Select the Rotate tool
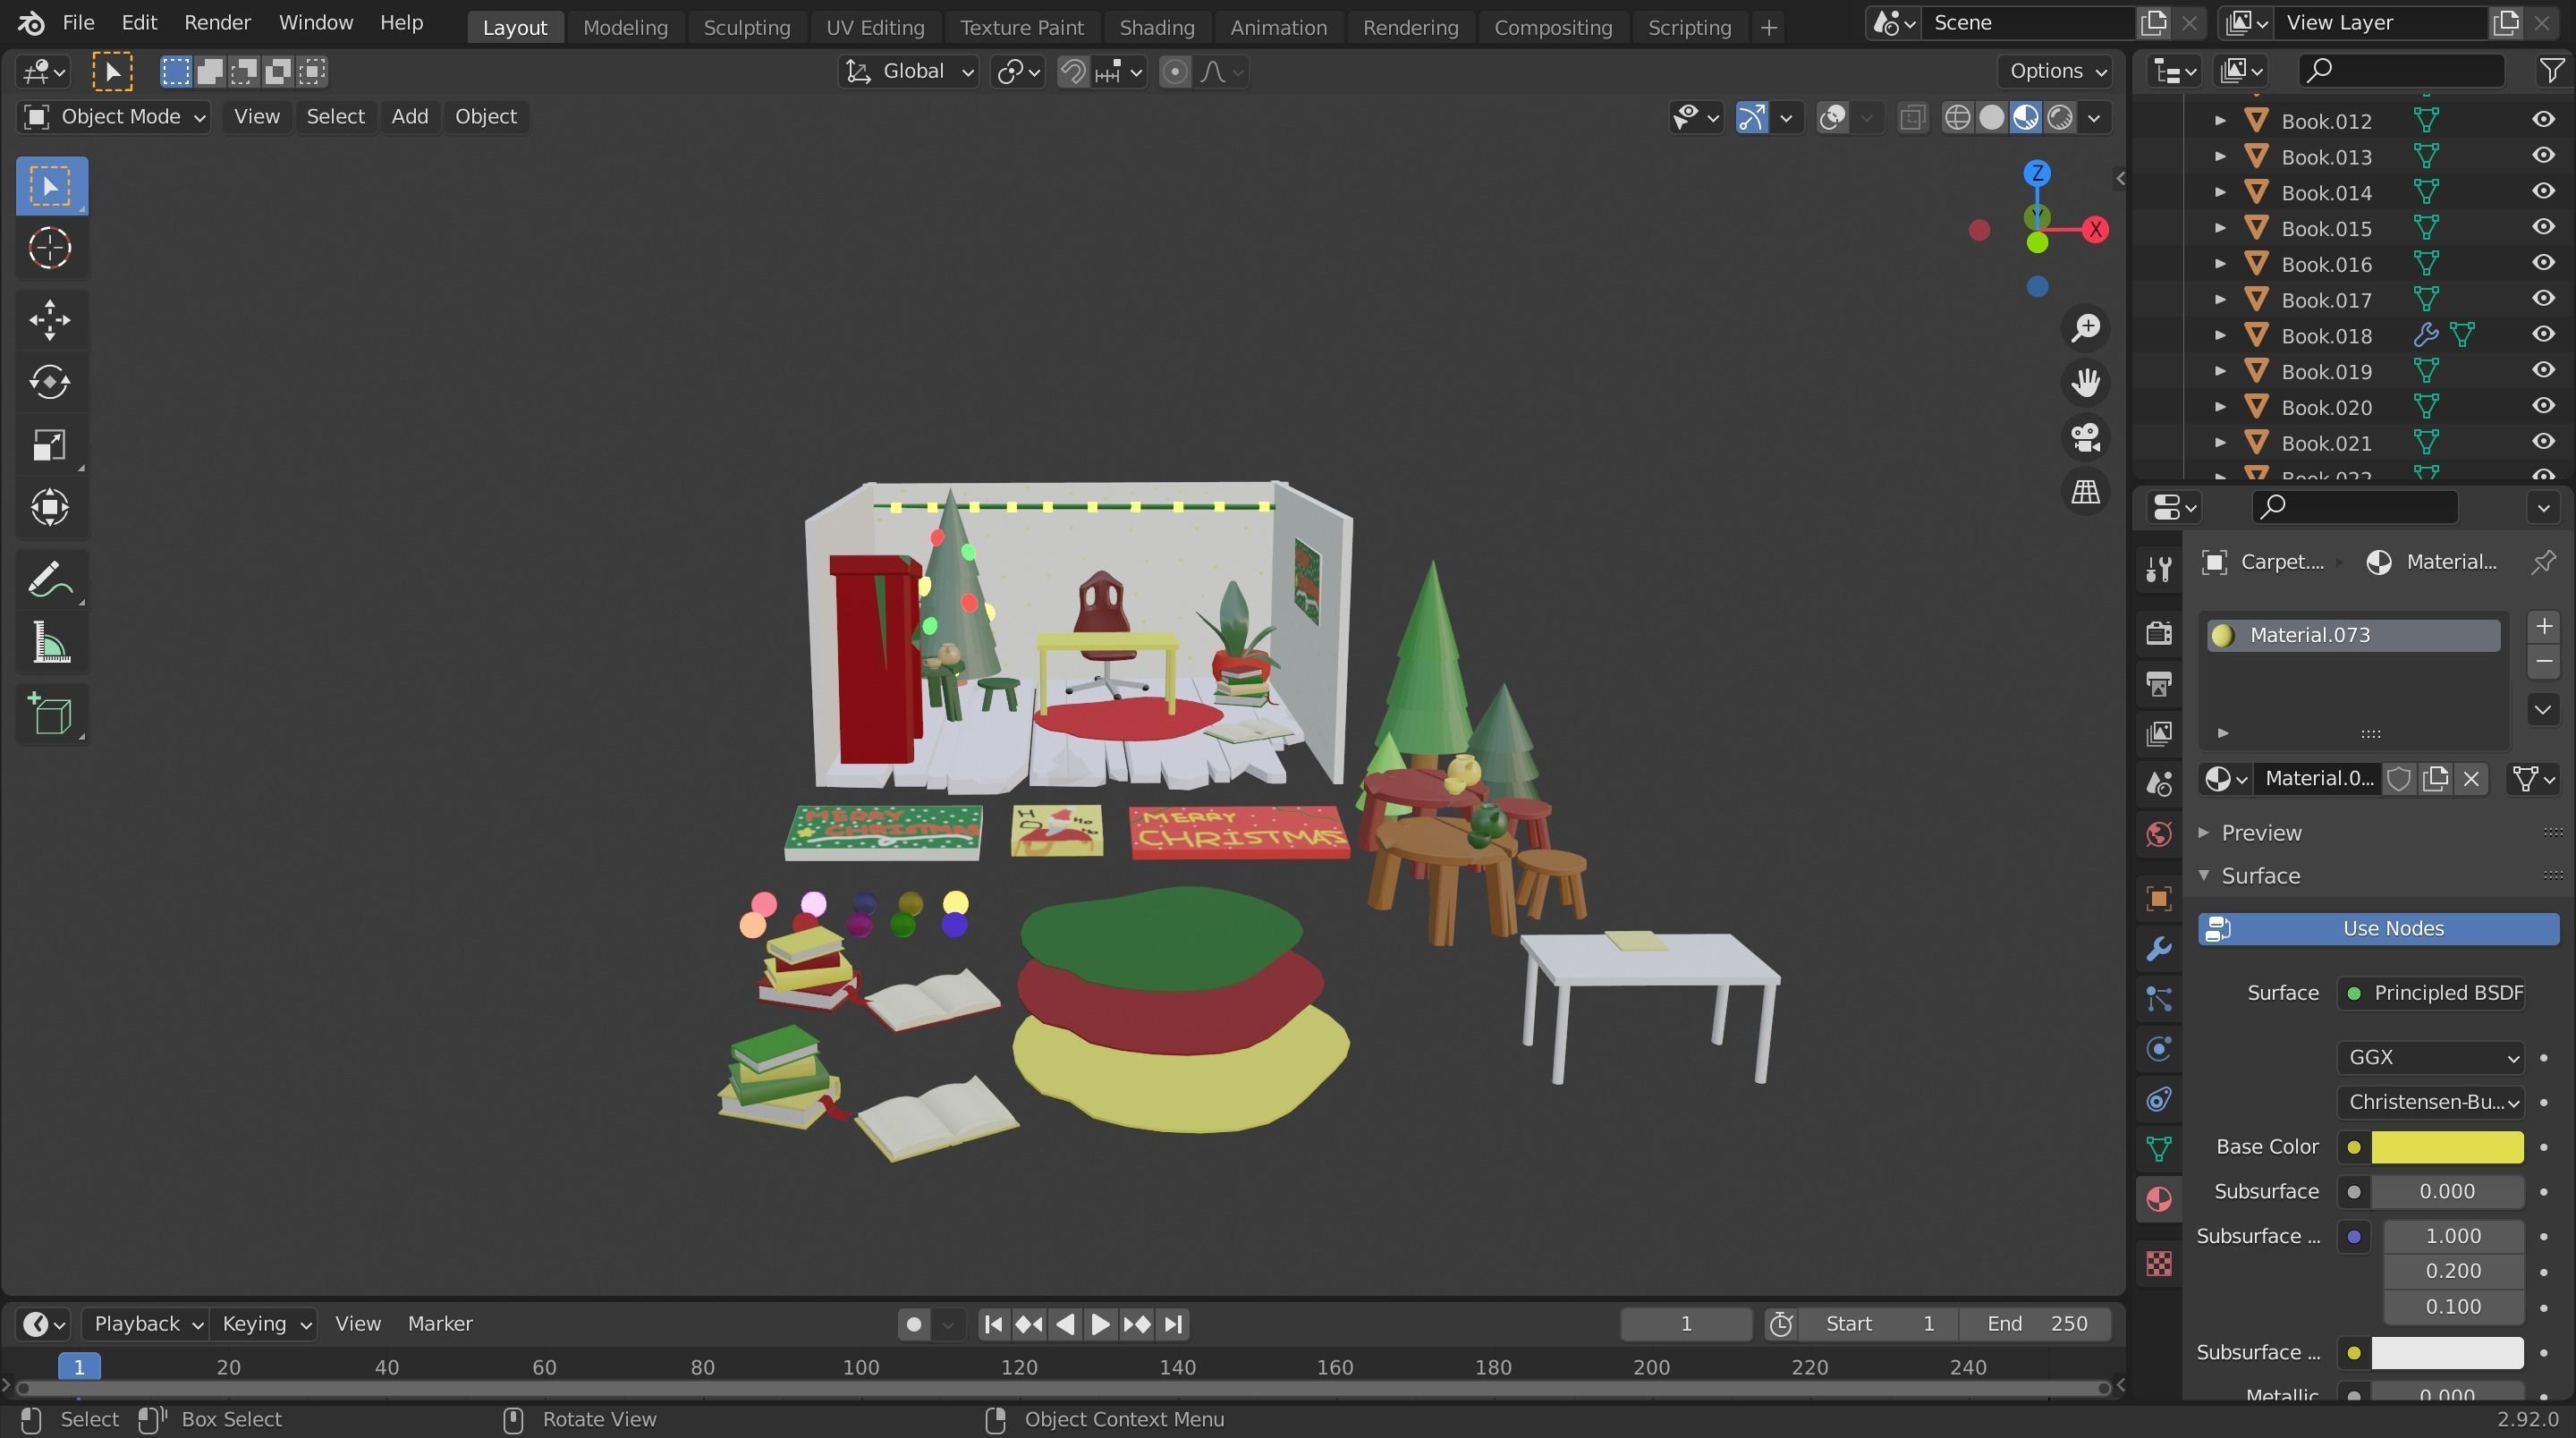The height and width of the screenshot is (1438, 2576). click(50, 382)
